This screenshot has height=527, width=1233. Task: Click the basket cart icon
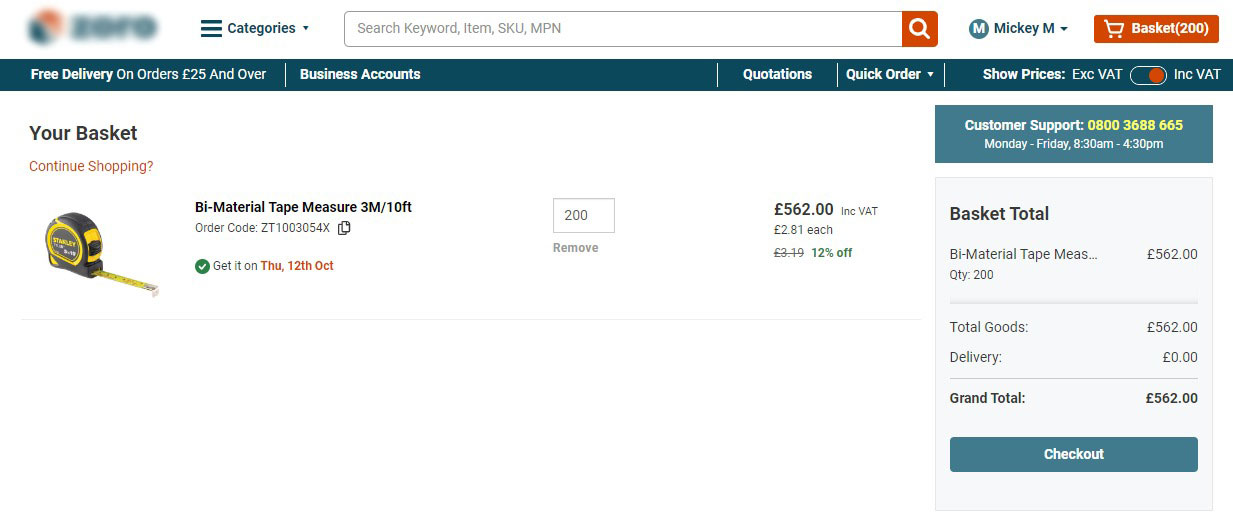[x=1114, y=29]
